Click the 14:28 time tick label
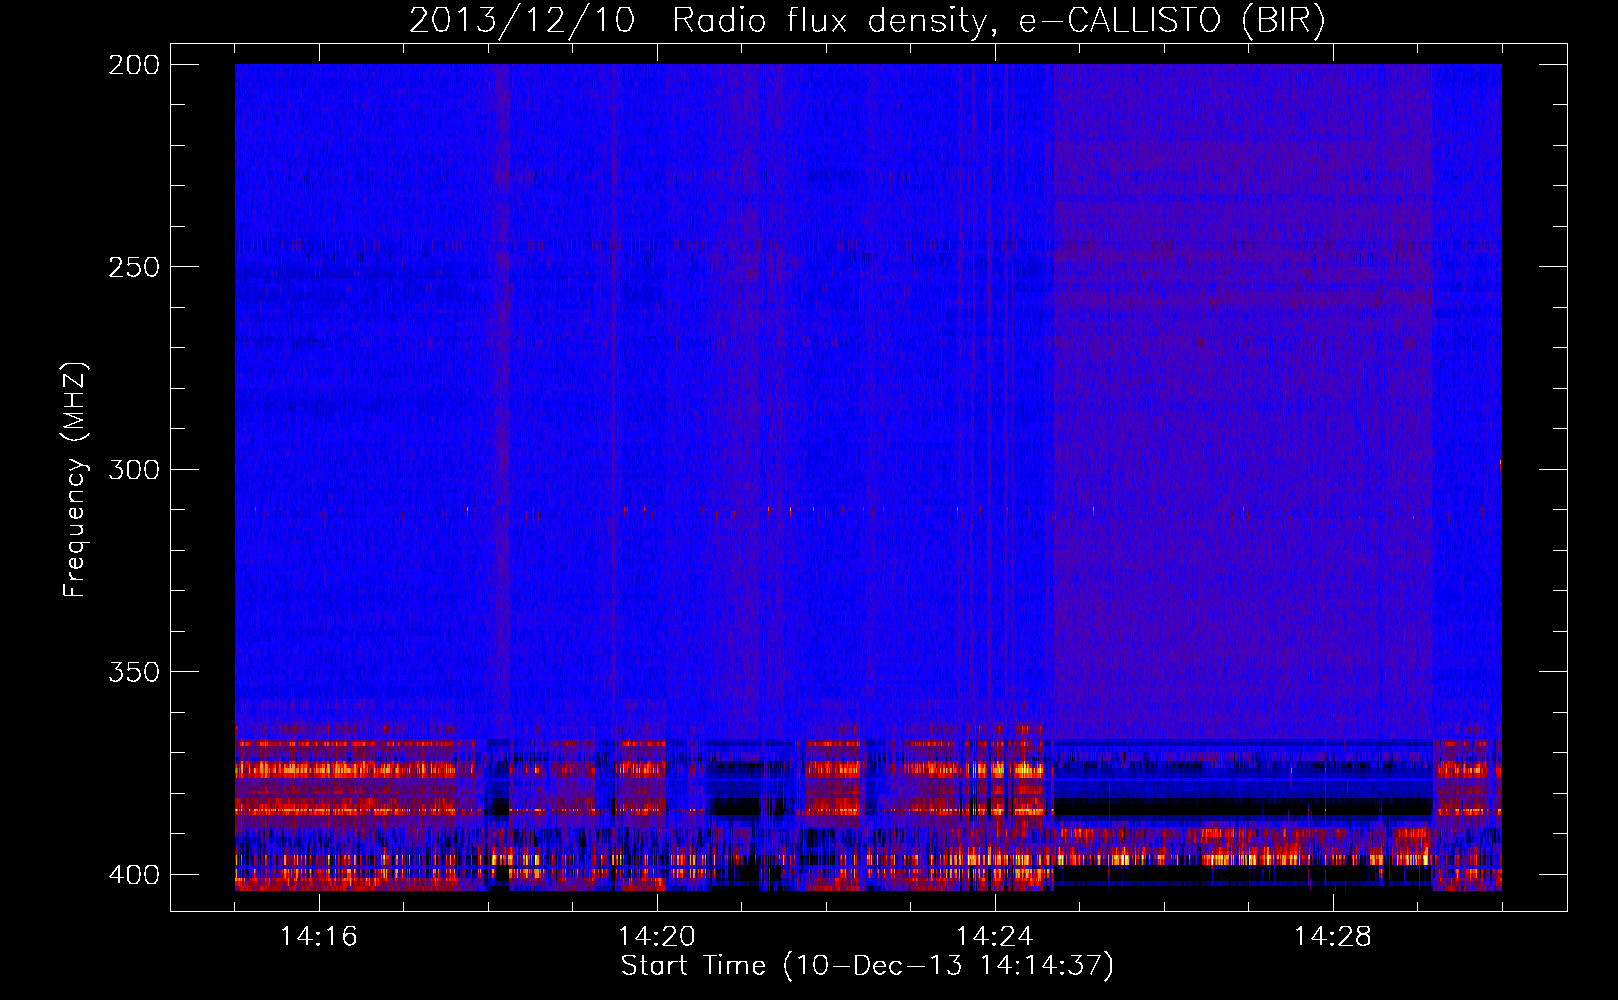The height and width of the screenshot is (1000, 1618). (1333, 937)
